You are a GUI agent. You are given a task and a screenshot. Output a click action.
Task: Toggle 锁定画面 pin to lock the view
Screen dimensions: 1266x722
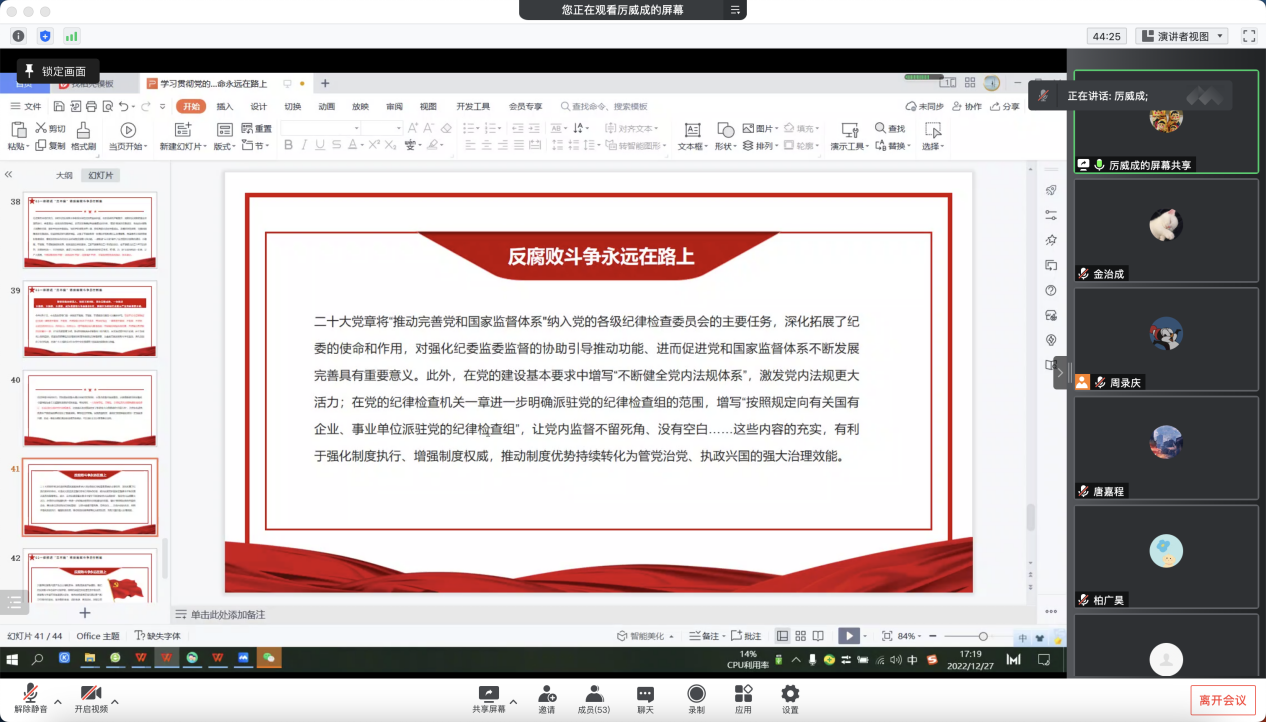(x=57, y=71)
